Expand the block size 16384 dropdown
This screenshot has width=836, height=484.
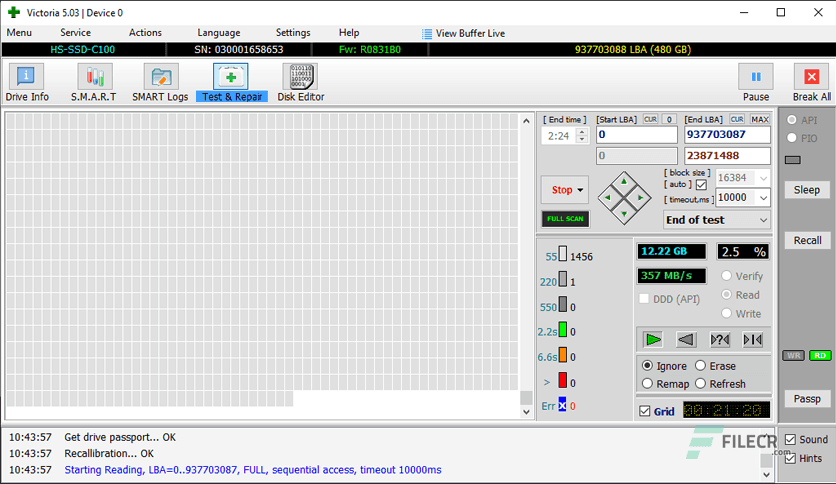pos(763,178)
